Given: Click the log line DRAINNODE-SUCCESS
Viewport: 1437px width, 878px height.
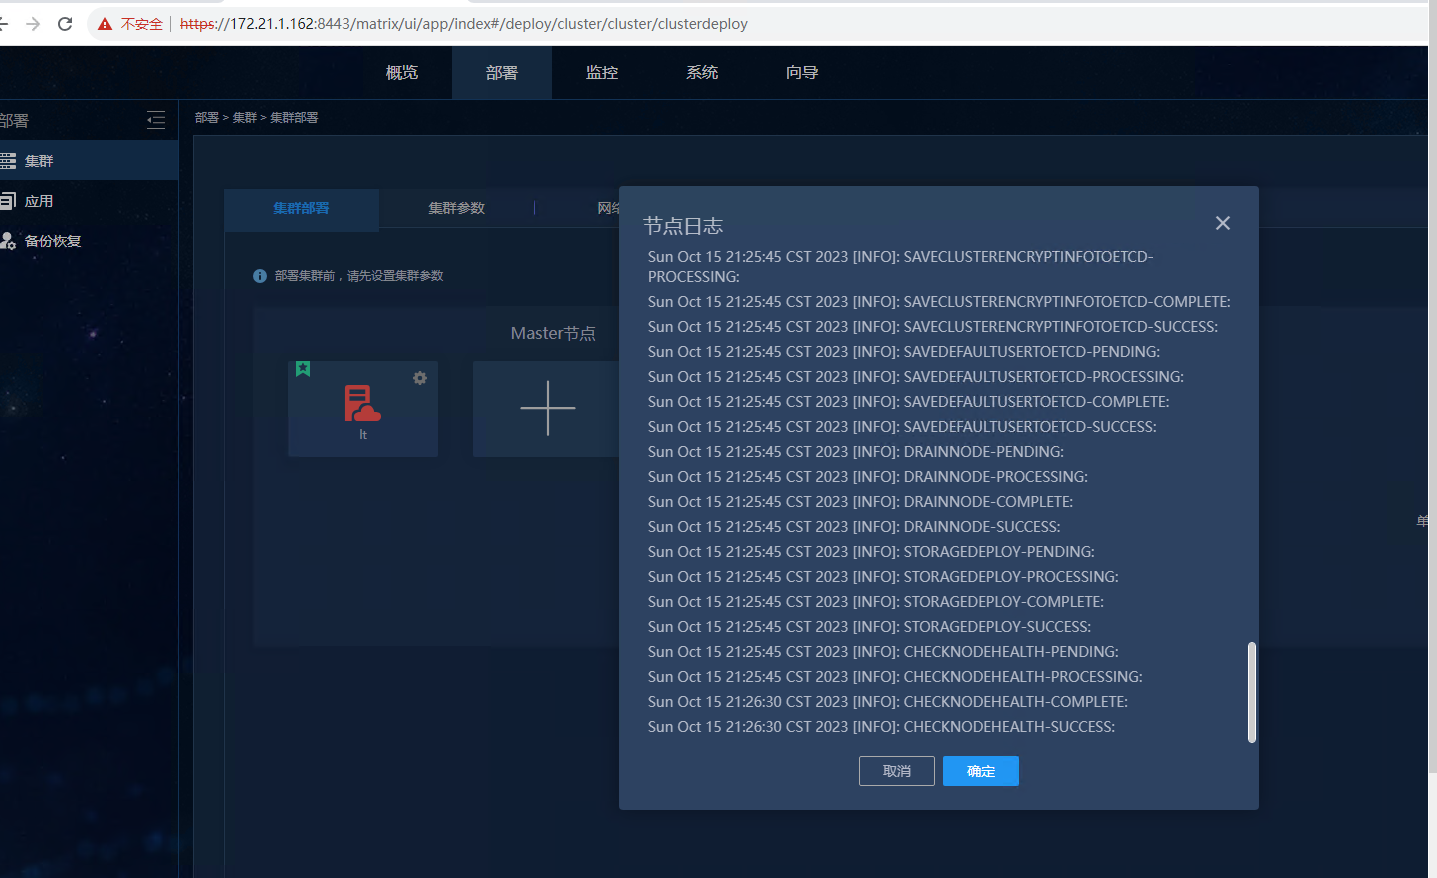Looking at the screenshot, I should pyautogui.click(x=854, y=527).
